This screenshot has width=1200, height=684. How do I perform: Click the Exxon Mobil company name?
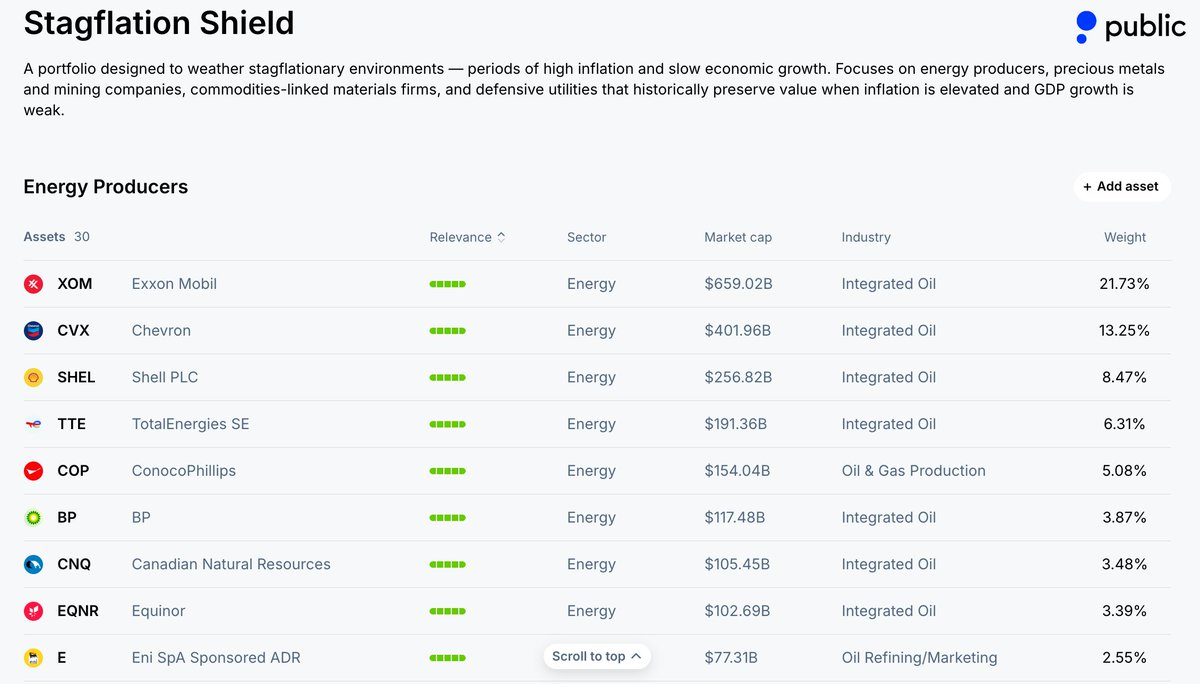tap(174, 284)
